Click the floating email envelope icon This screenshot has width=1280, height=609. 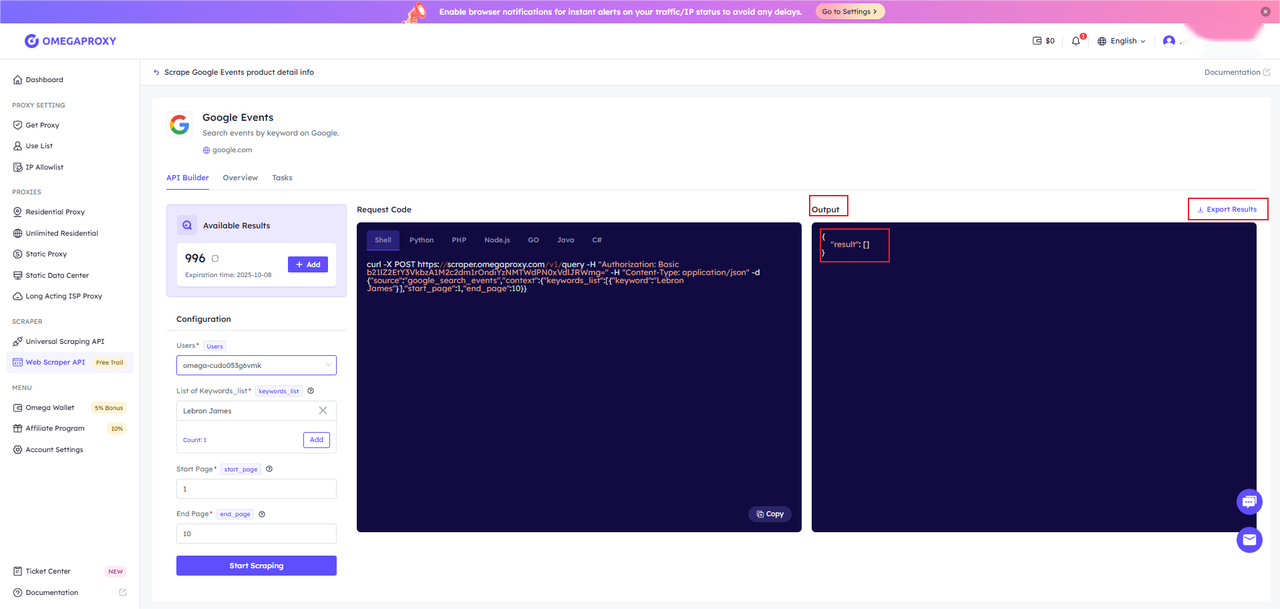click(x=1249, y=540)
